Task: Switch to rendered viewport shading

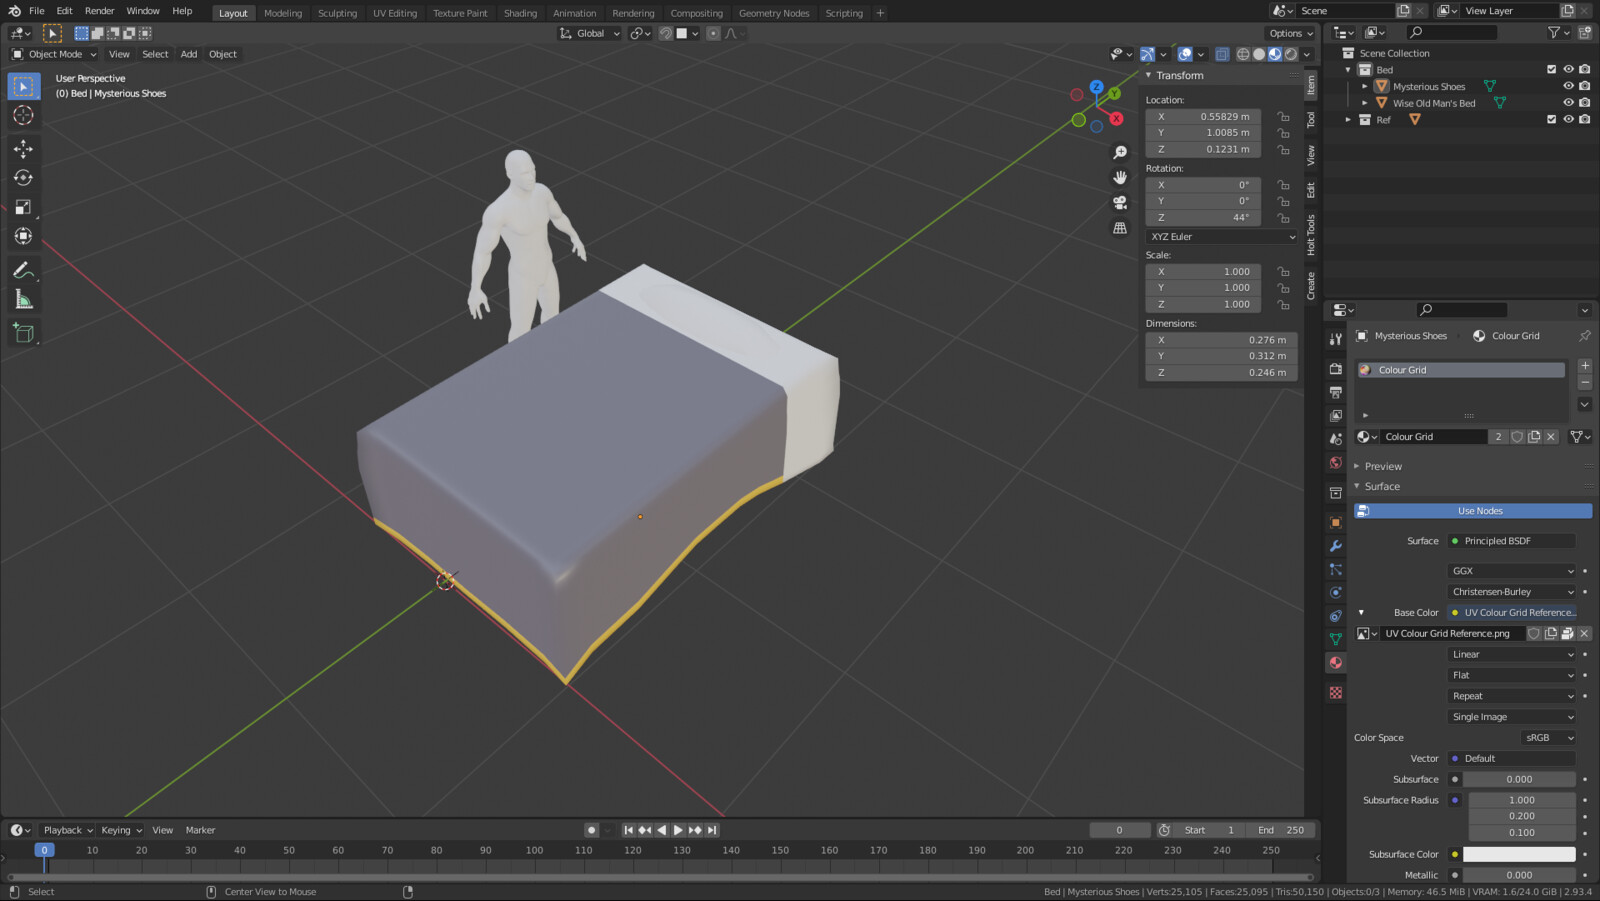Action: pos(1291,54)
